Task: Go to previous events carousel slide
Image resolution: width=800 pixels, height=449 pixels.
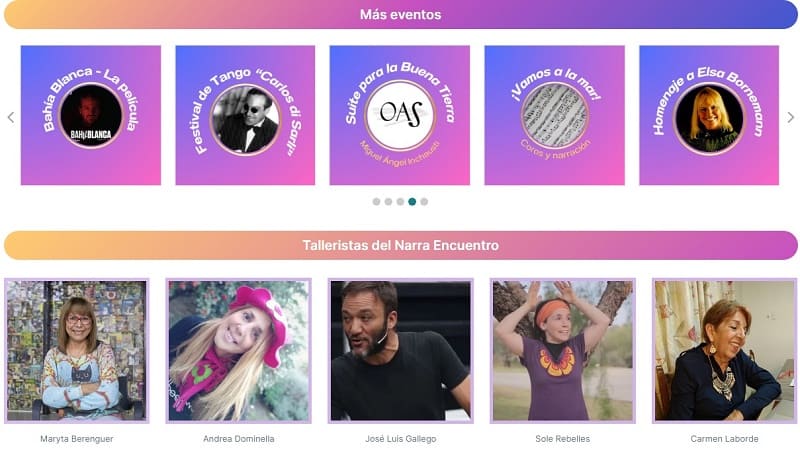Action: [x=11, y=117]
